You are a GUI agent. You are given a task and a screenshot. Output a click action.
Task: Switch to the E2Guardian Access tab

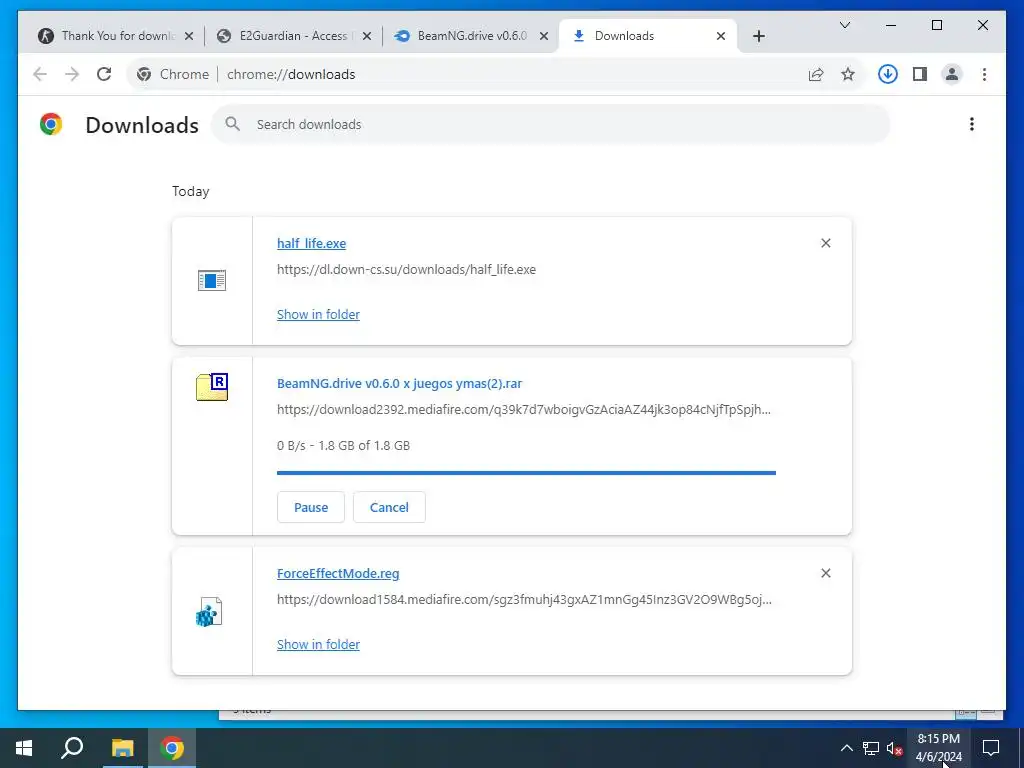tap(295, 36)
